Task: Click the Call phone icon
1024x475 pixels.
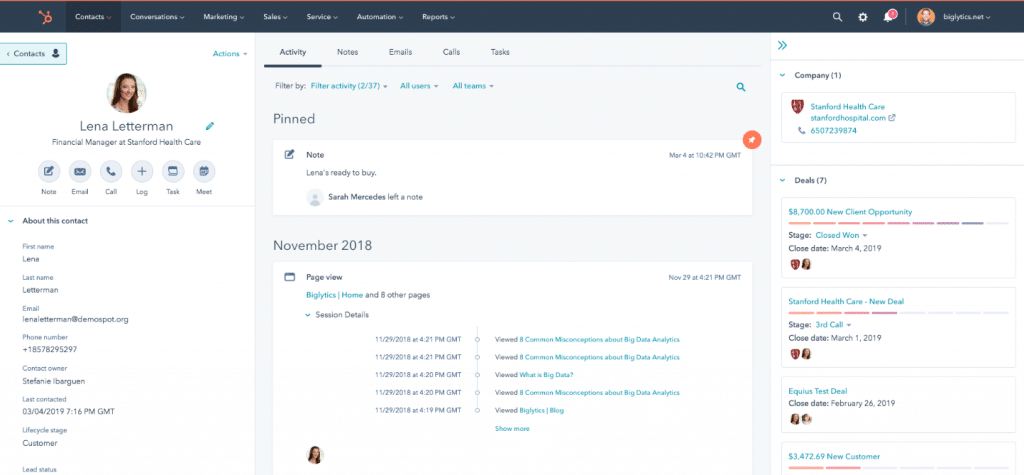Action: 111,171
